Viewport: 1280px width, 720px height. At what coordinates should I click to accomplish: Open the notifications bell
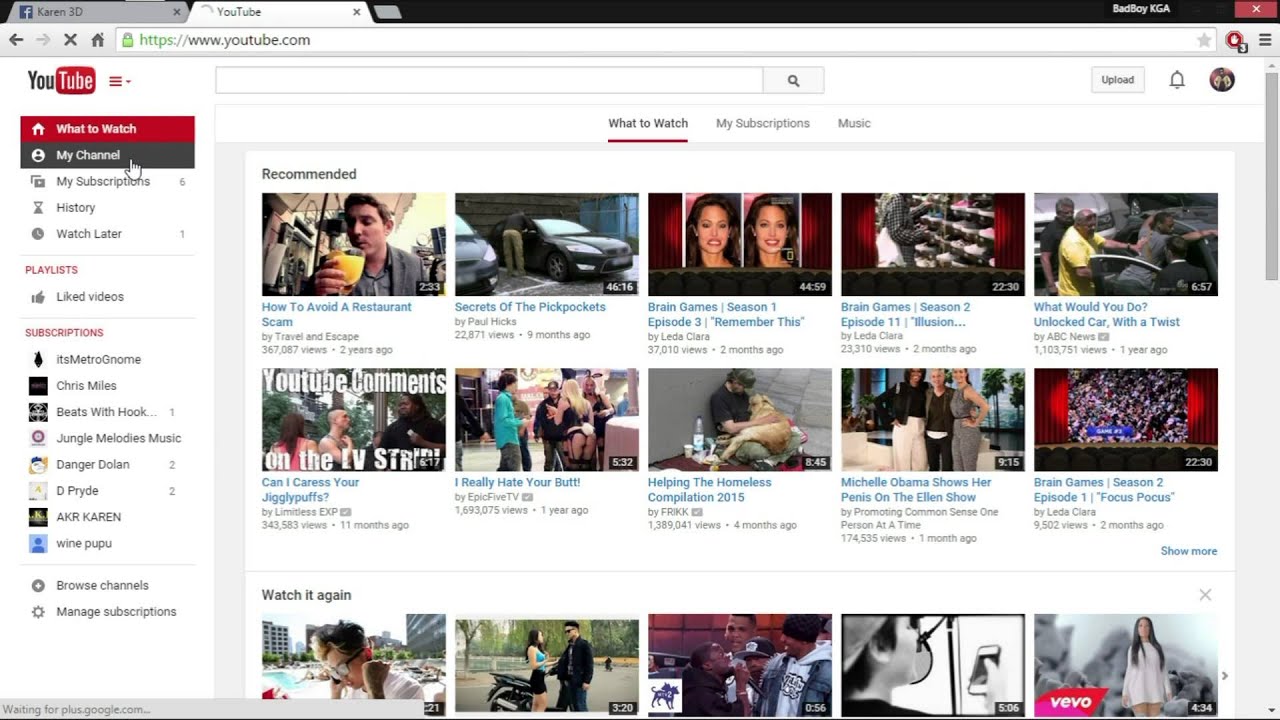coord(1177,80)
